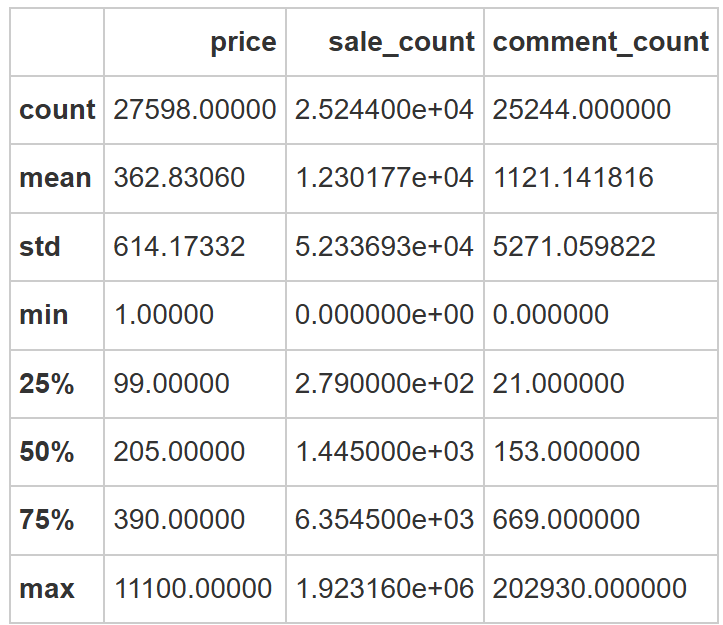The image size is (723, 625).
Task: Select price min value 1.00000
Action: 164,315
